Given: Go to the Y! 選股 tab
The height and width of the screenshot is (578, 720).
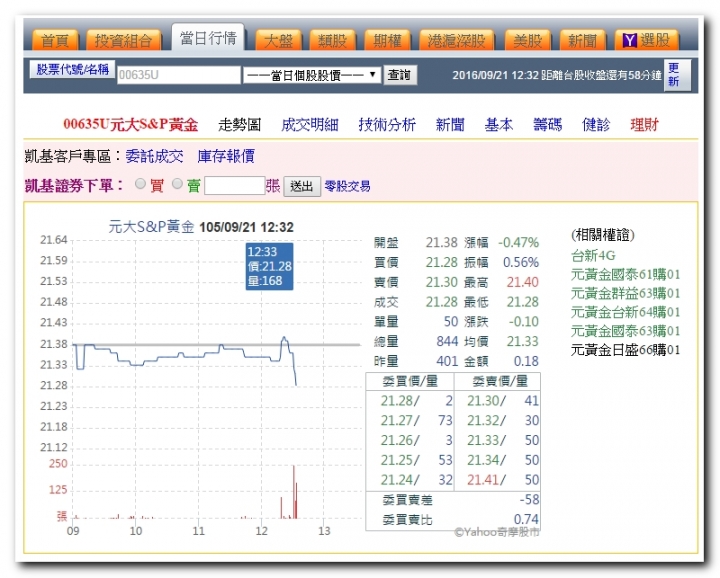Looking at the screenshot, I should click(x=646, y=40).
